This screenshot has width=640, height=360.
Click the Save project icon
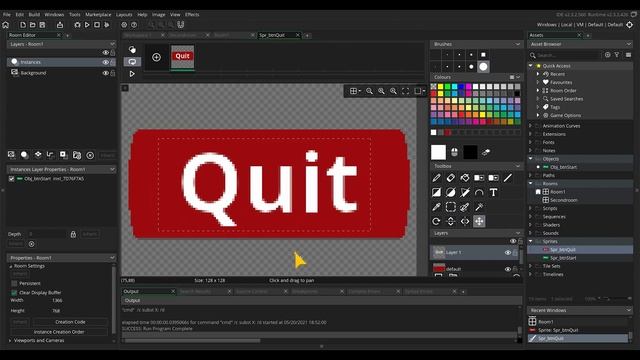(42, 25)
